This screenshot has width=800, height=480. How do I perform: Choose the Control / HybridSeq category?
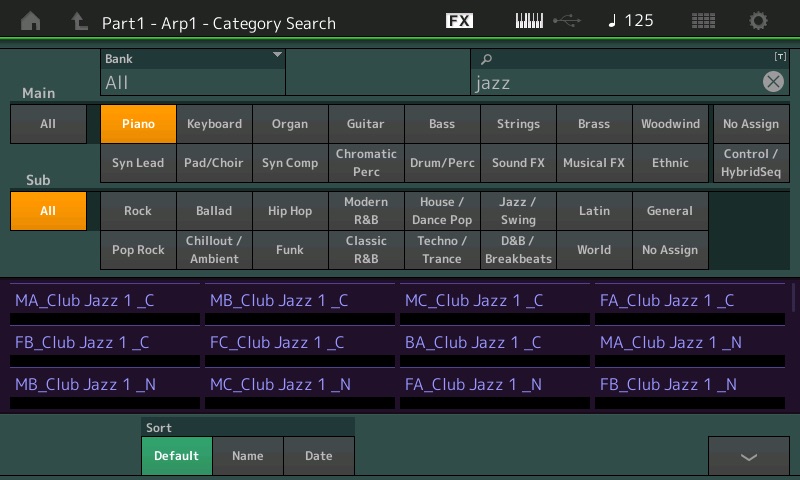coord(751,163)
